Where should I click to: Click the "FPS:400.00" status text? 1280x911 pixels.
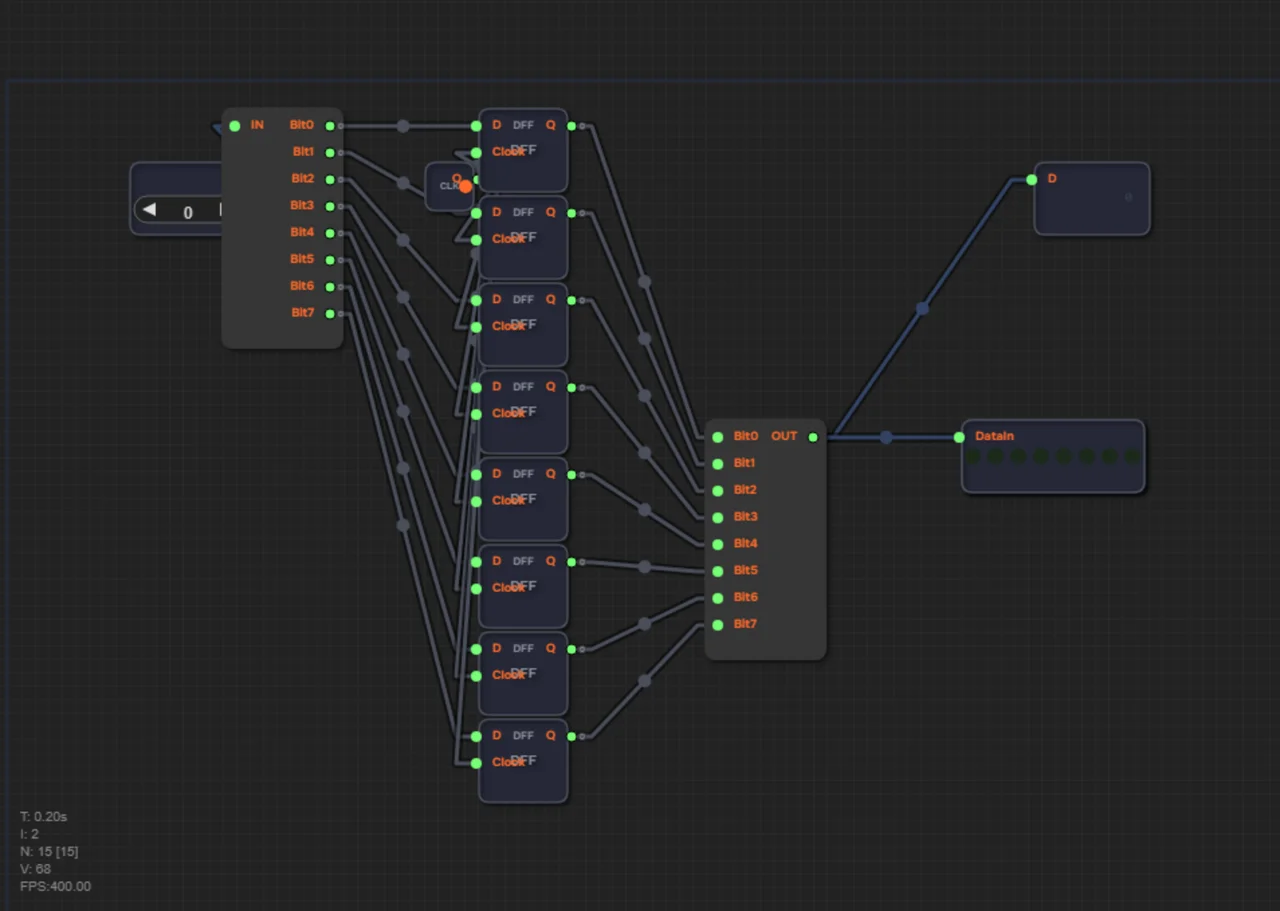55,887
